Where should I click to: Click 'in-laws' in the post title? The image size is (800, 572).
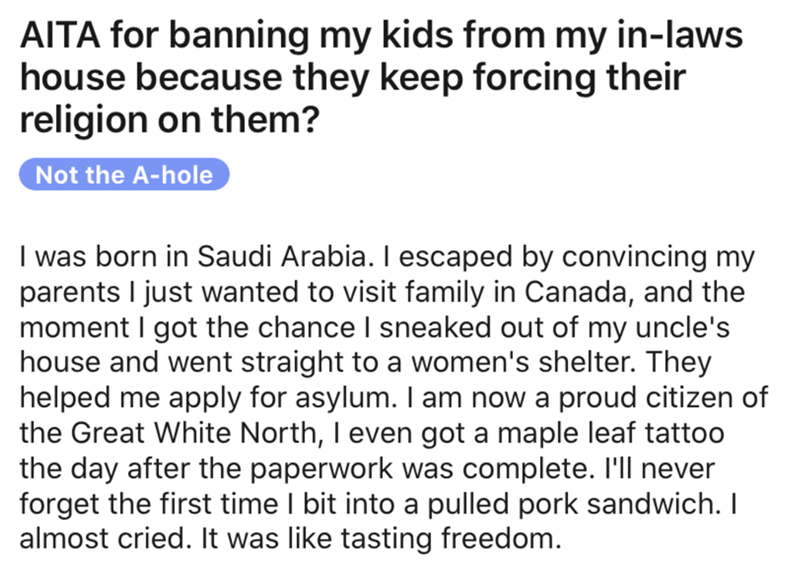(x=680, y=35)
